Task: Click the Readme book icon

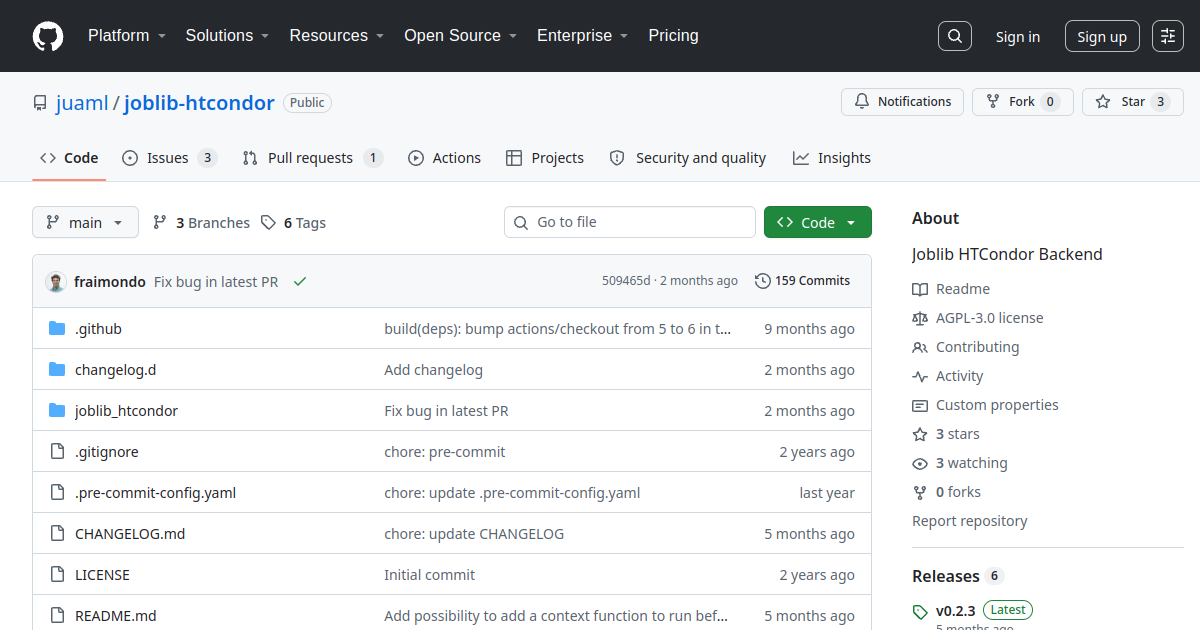Action: (920, 289)
